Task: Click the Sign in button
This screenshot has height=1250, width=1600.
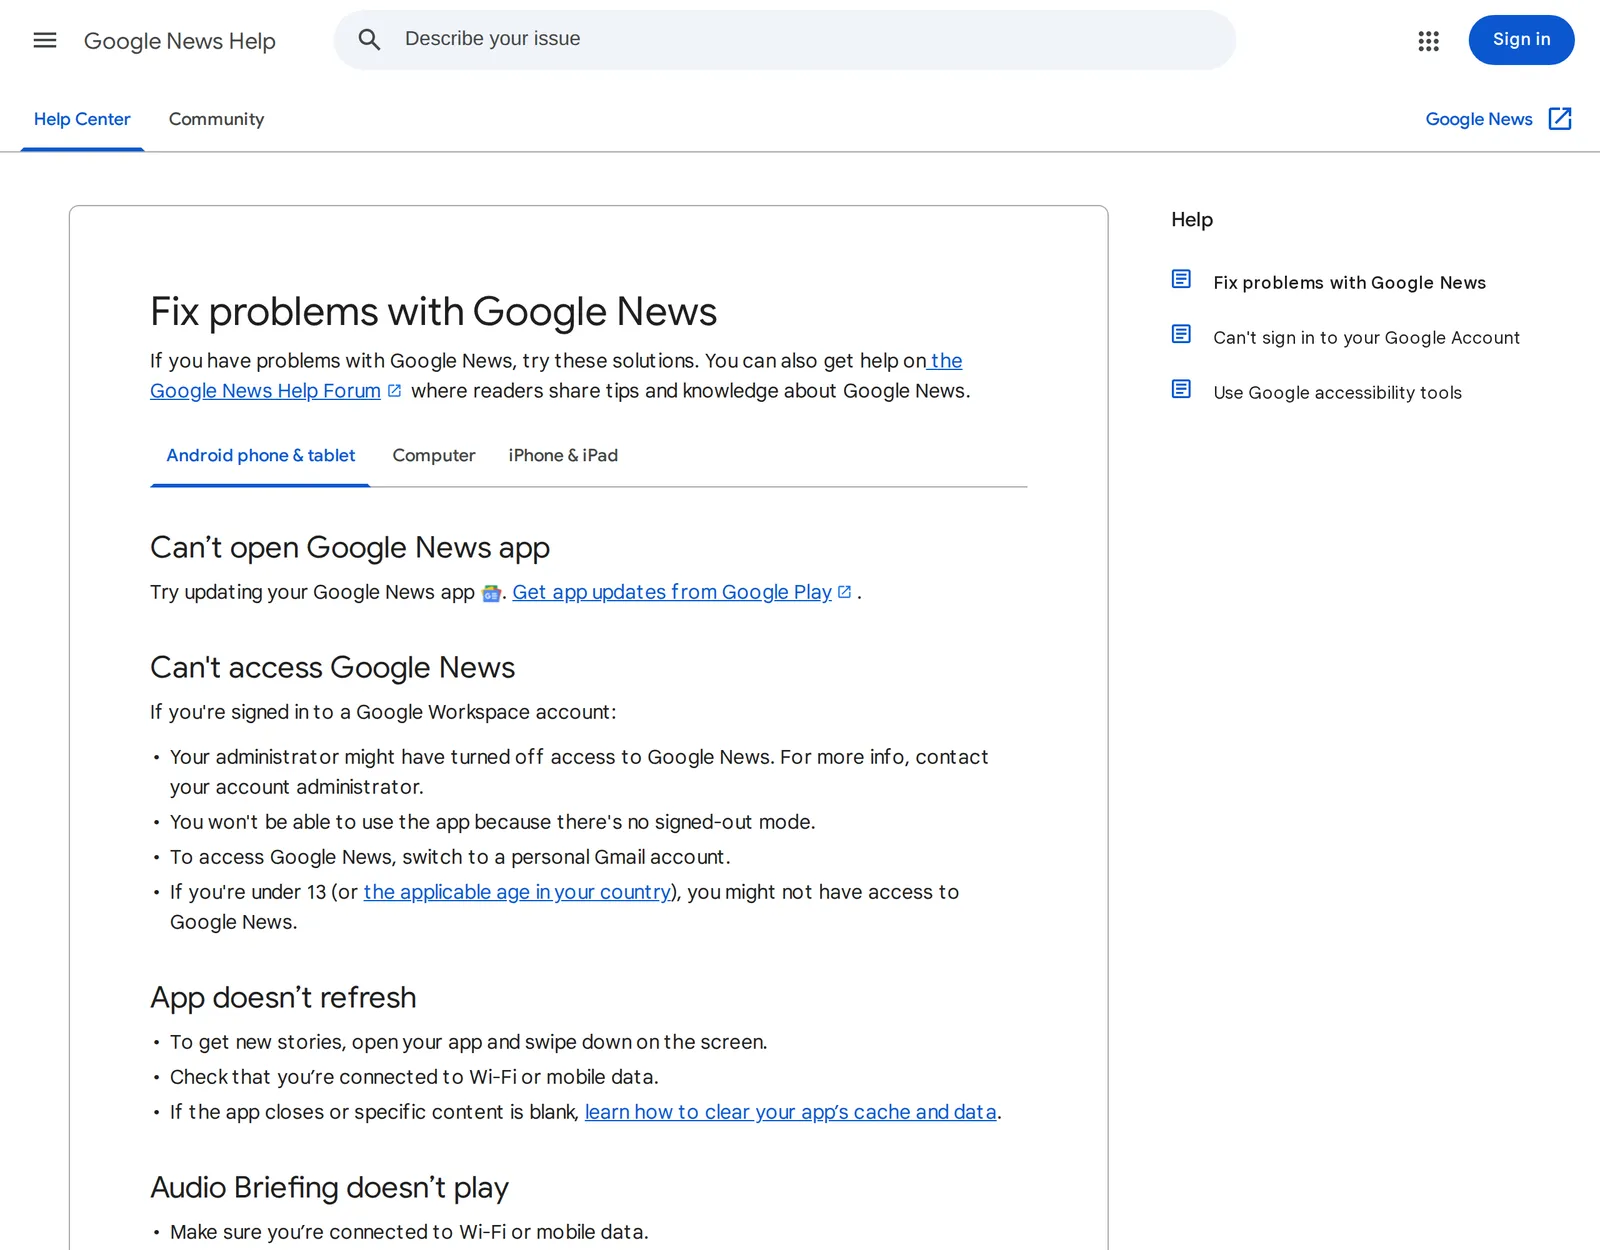Action: 1521,40
